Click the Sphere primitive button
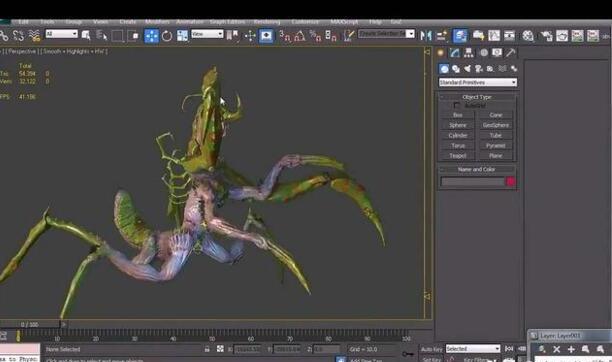Viewport: 612px width, 362px height. point(458,125)
